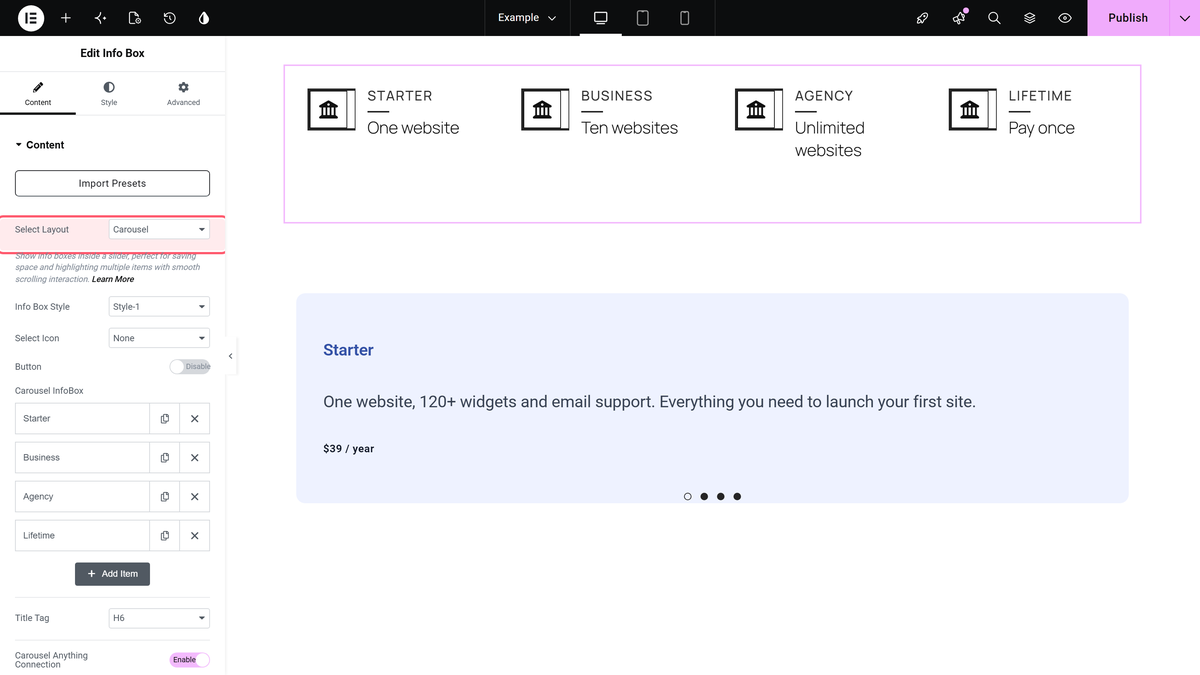Viewport: 1200px width, 675px height.
Task: Duplicate the Agency carousel item
Action: click(x=165, y=497)
